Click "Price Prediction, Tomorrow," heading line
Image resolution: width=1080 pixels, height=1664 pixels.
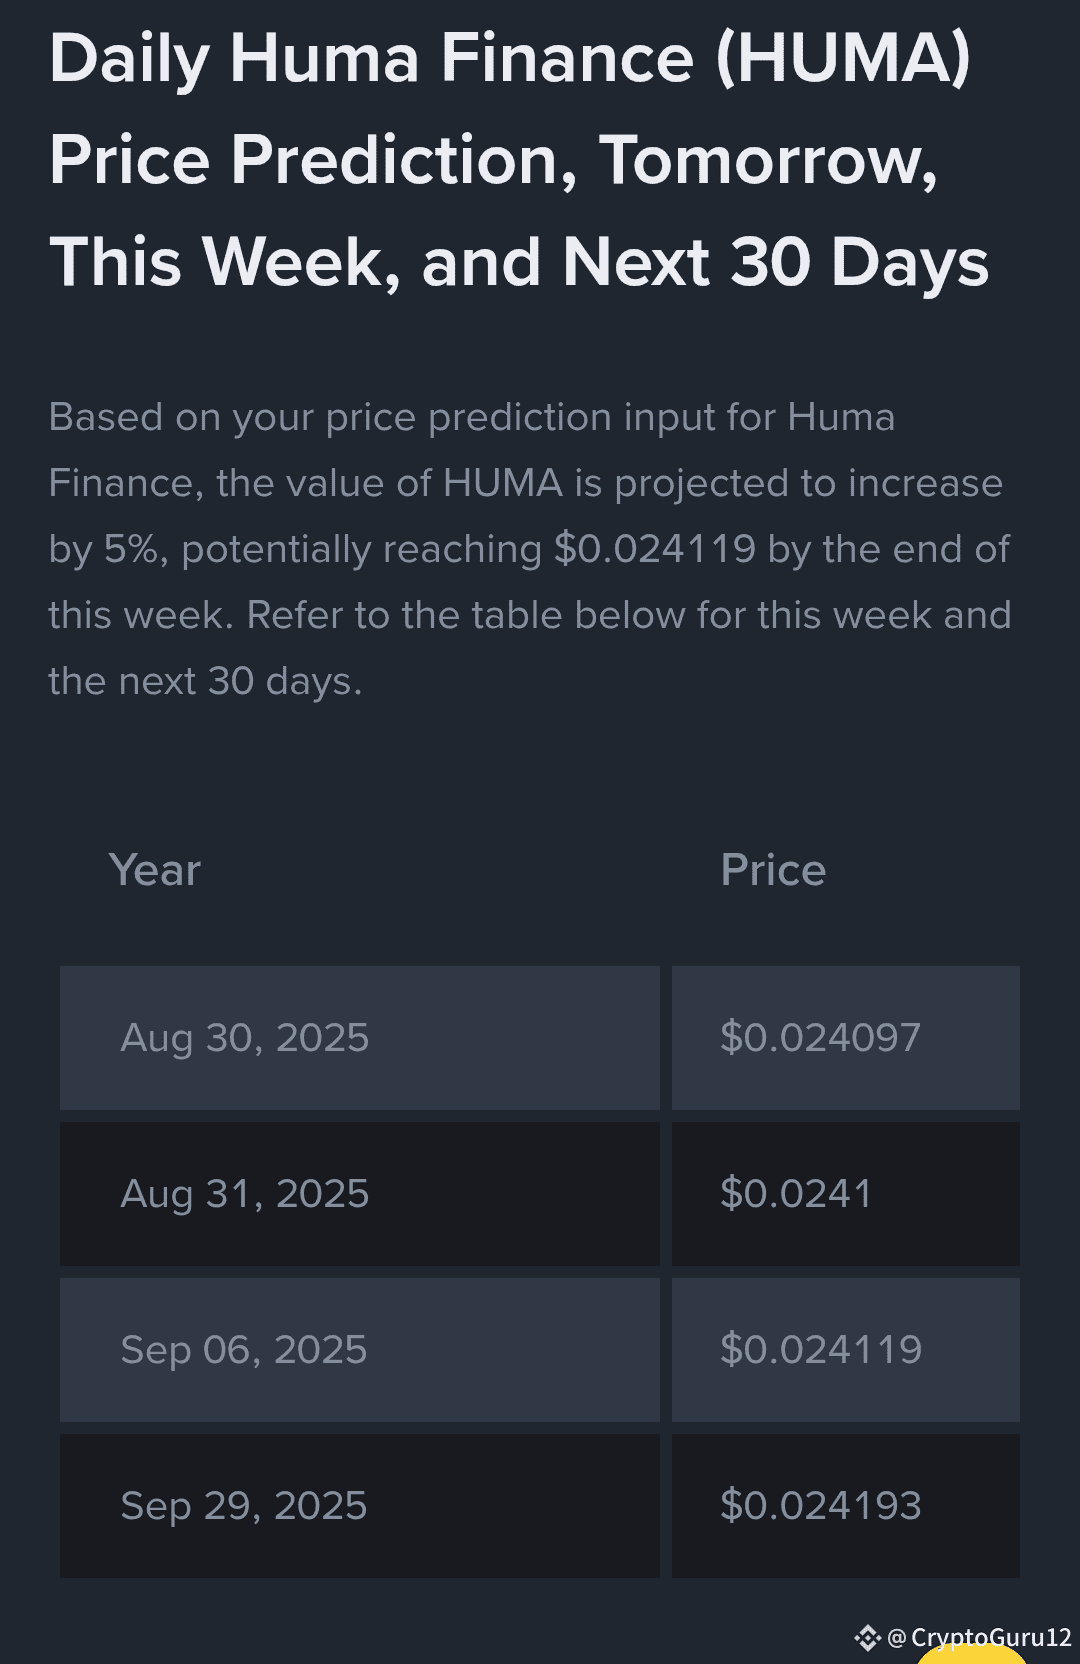(x=494, y=162)
